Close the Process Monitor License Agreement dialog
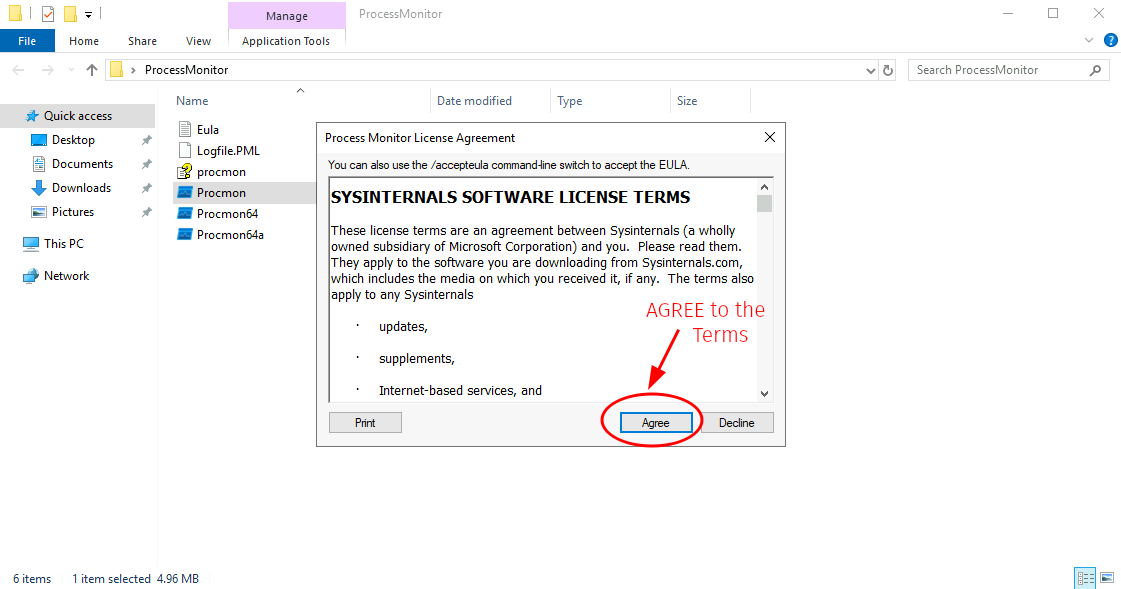1121x589 pixels. tap(769, 138)
